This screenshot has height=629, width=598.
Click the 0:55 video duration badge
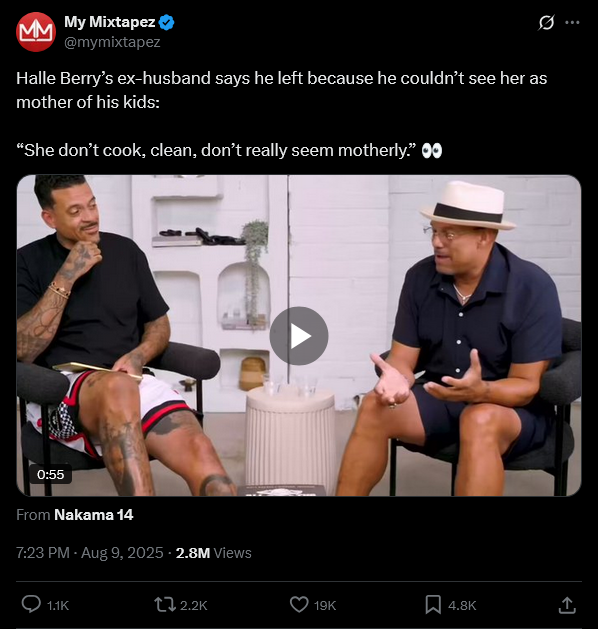coord(51,475)
